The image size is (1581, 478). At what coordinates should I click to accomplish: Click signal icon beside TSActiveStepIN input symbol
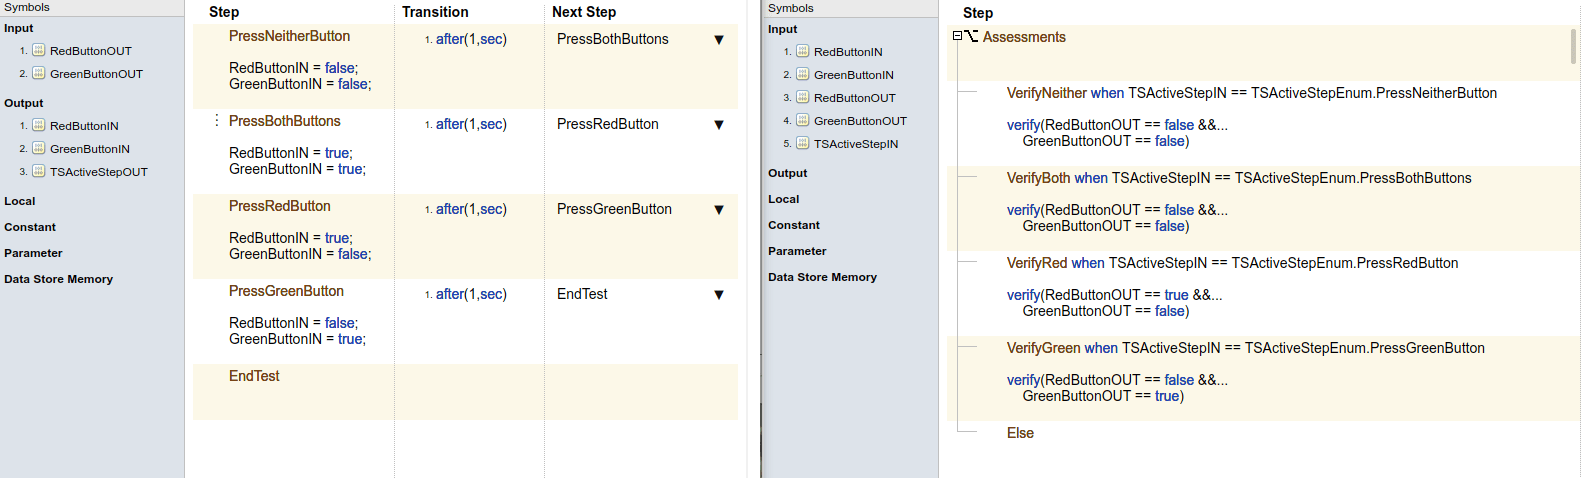tap(802, 143)
